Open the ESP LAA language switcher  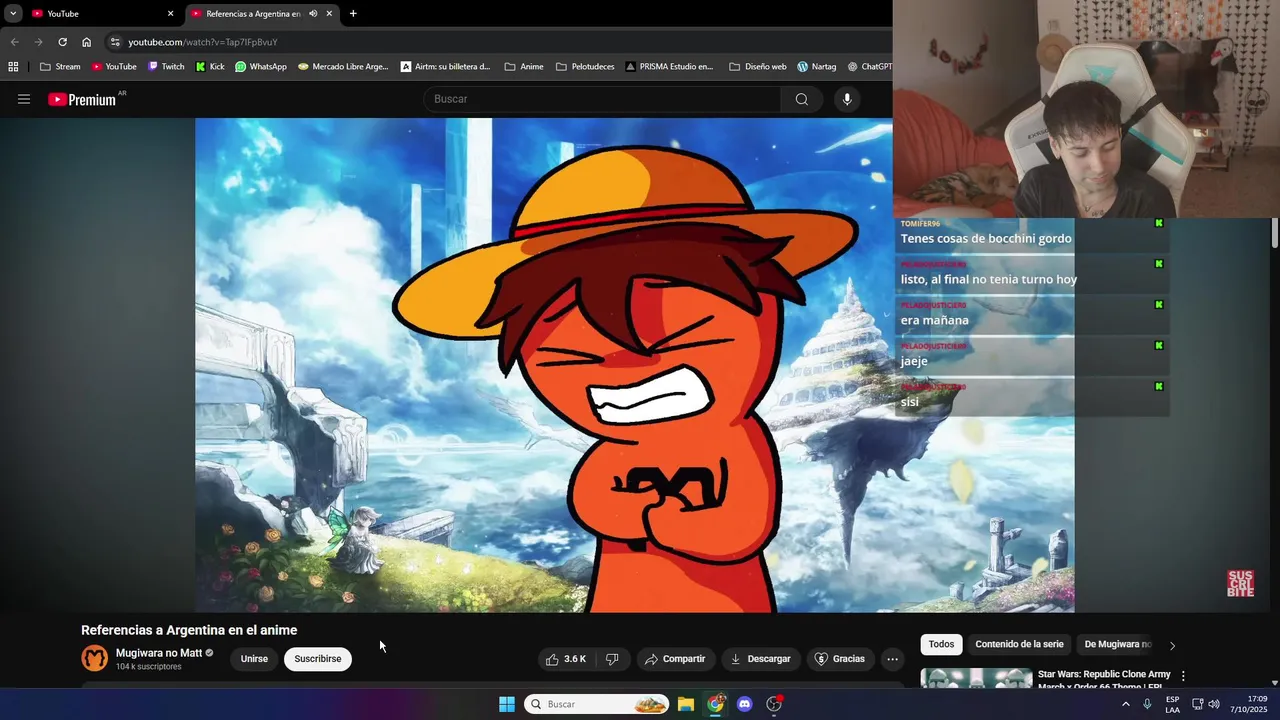coord(1172,704)
